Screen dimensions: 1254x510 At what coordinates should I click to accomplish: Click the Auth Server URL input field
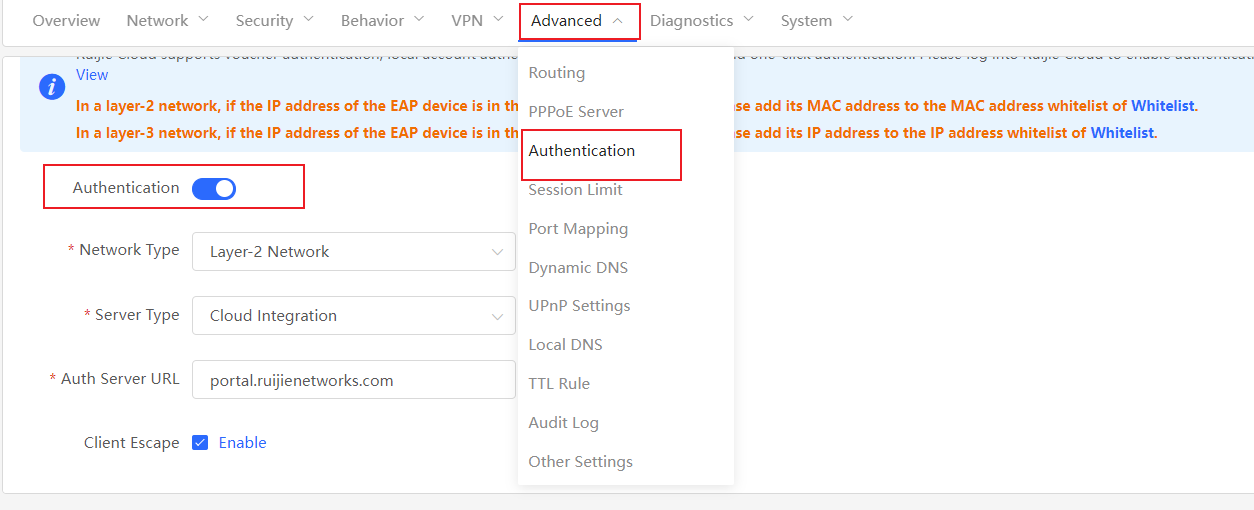353,380
